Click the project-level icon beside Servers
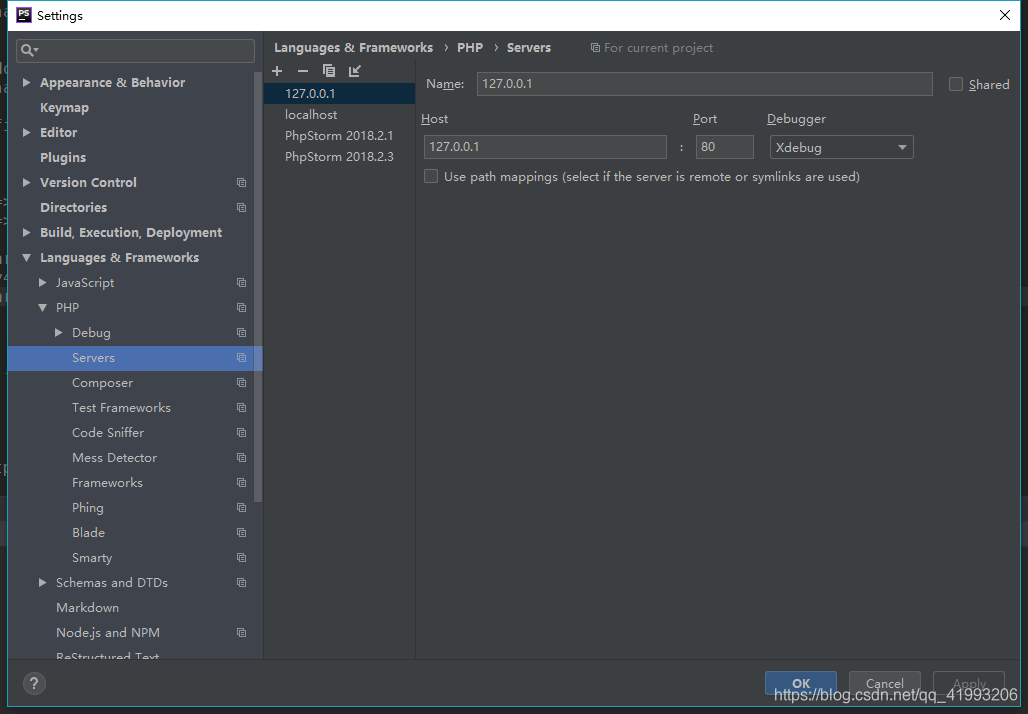The image size is (1028, 714). tap(241, 357)
